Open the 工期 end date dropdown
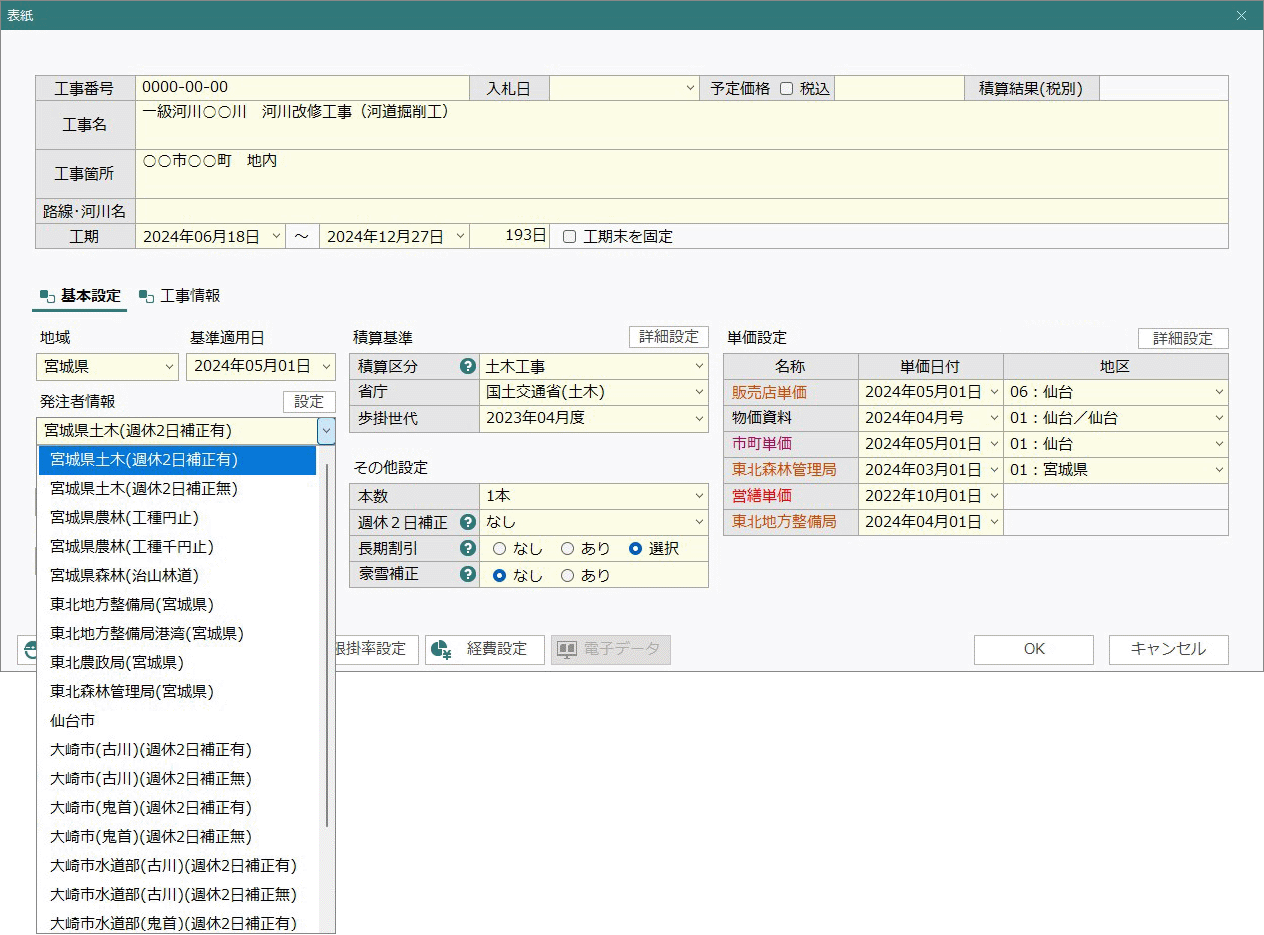The image size is (1264, 935). click(x=460, y=236)
